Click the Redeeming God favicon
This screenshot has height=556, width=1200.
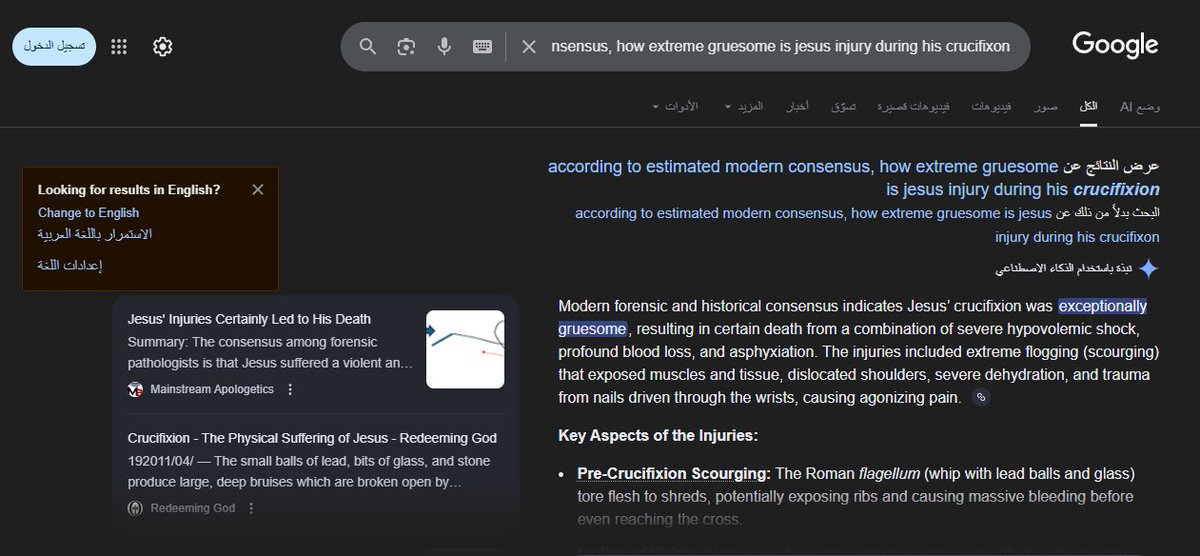(136, 508)
